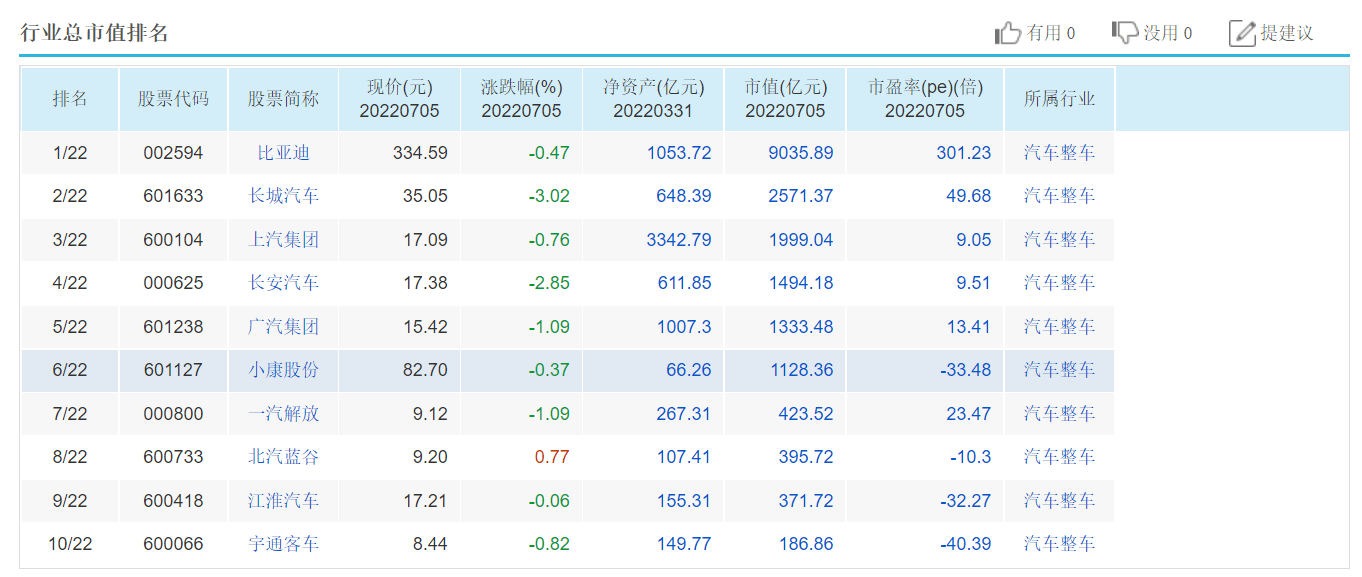Viewport: 1362px width, 577px height.
Task: Click stock code 601633
Action: point(173,196)
